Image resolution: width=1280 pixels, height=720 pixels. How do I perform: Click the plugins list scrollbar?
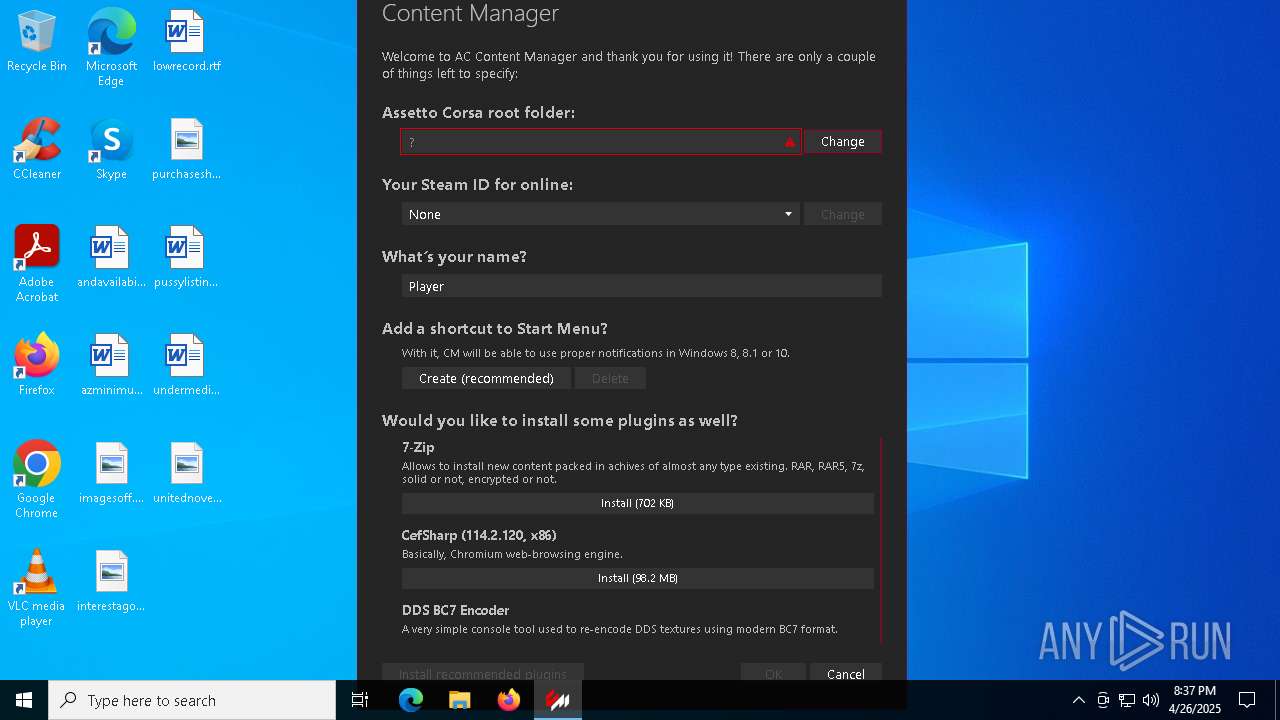pos(881,540)
